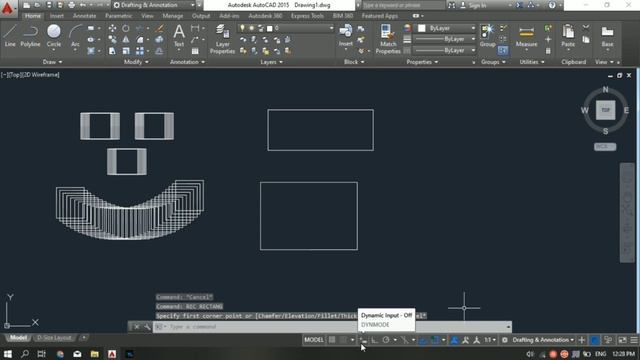
Task: Click Match Properties tool
Action: pos(388,39)
